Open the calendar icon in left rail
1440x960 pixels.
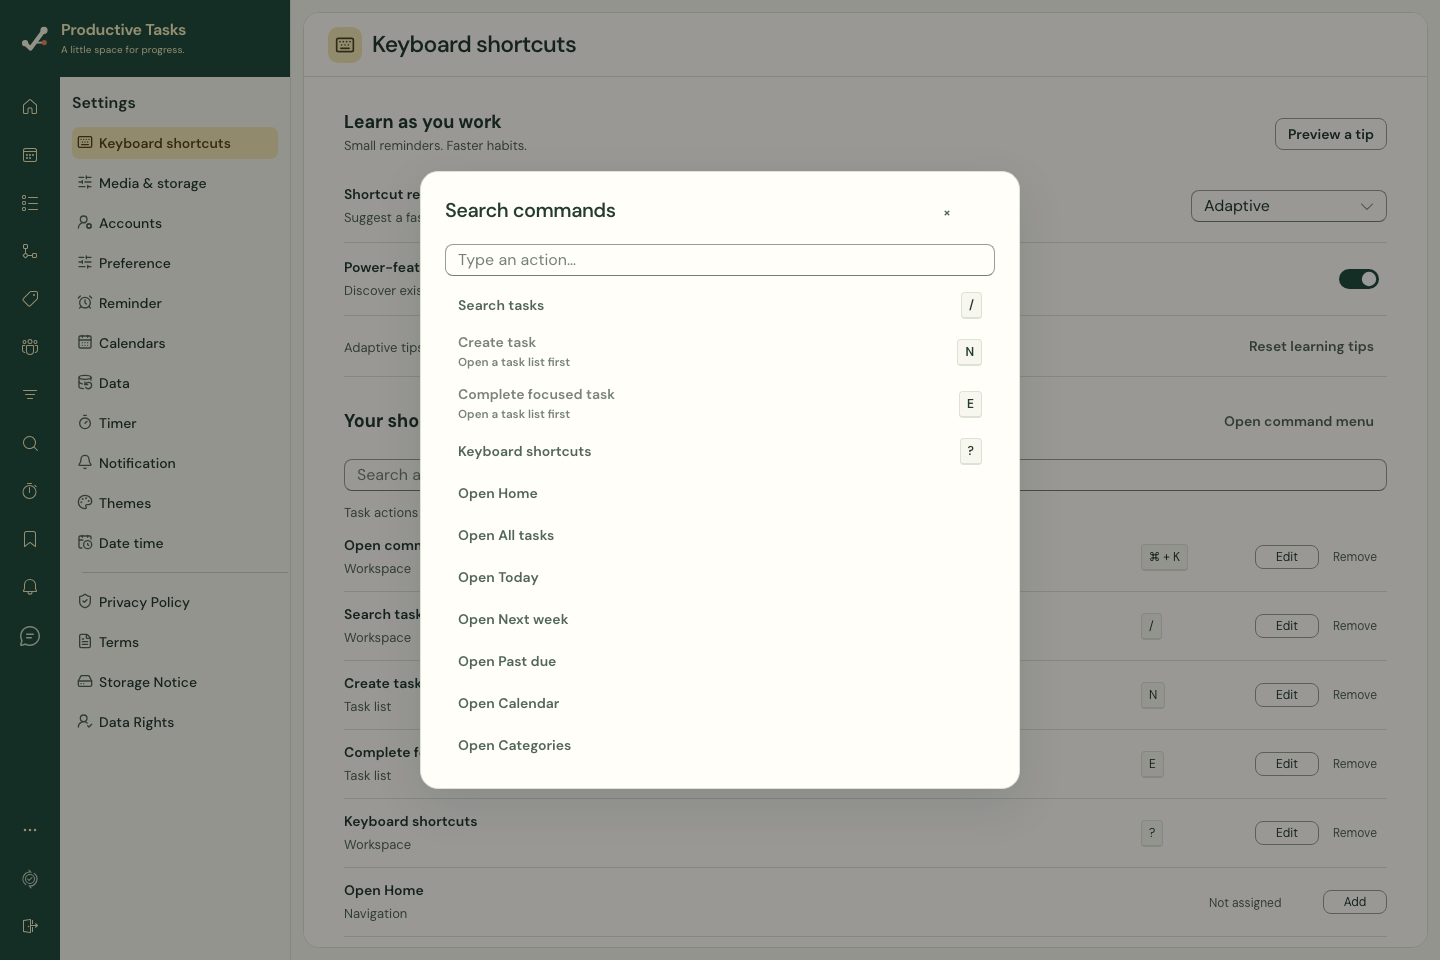click(30, 155)
